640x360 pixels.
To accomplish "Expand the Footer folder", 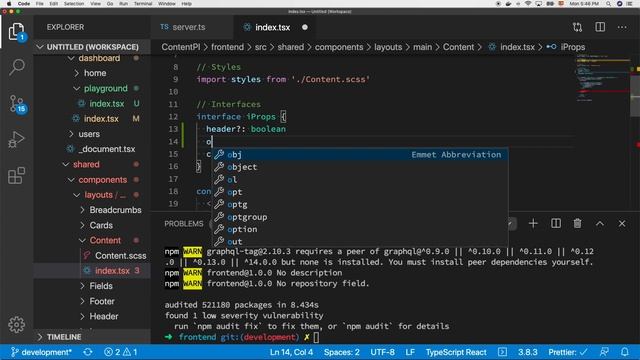I will pos(102,301).
